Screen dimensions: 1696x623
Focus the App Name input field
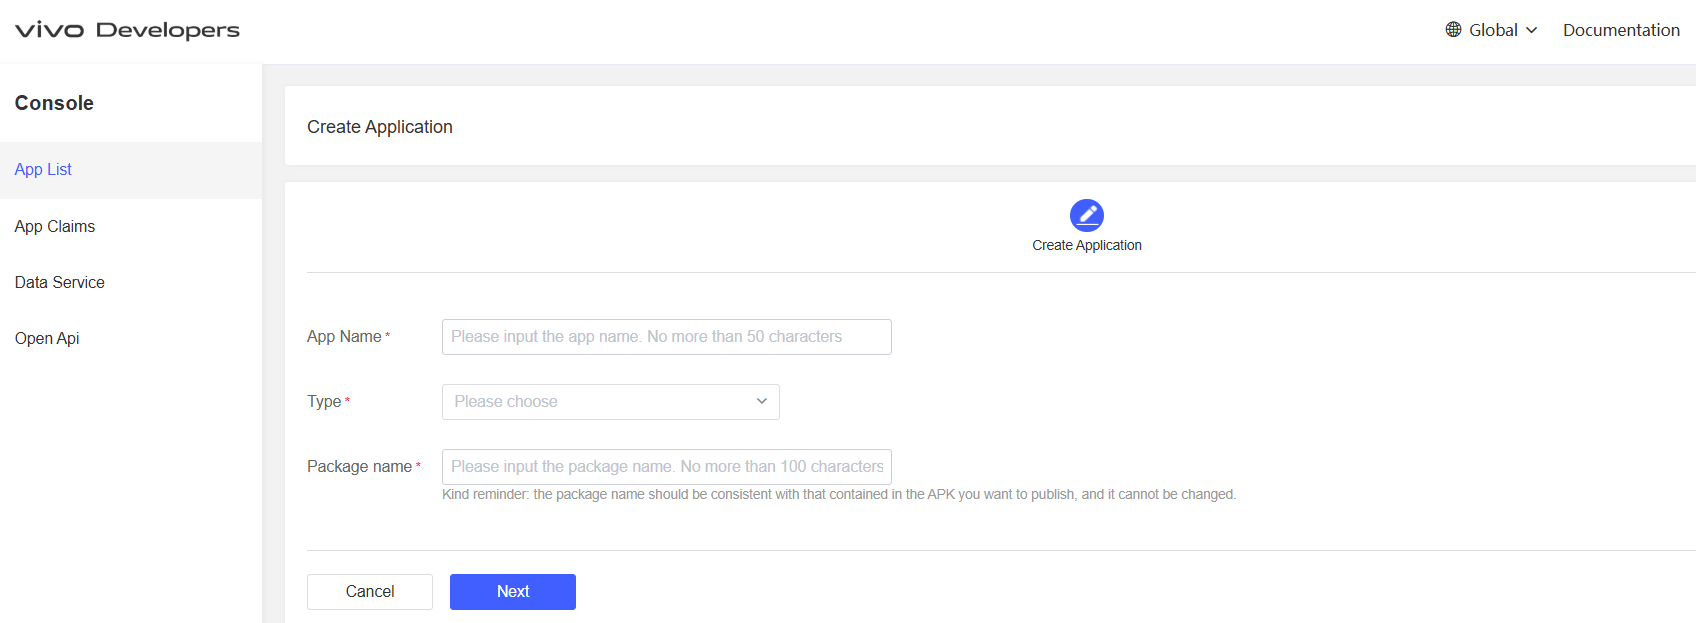click(x=666, y=337)
